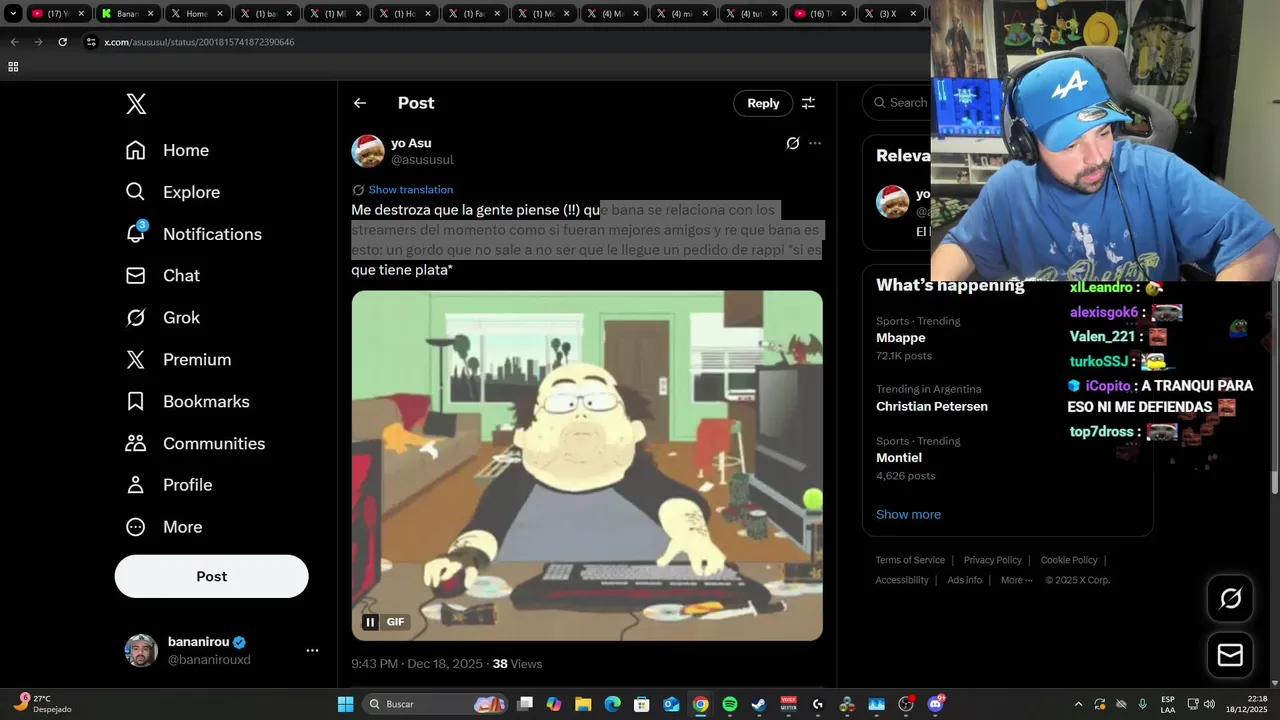Click the Grok explain icon on the post
1280x720 pixels.
pyautogui.click(x=793, y=143)
